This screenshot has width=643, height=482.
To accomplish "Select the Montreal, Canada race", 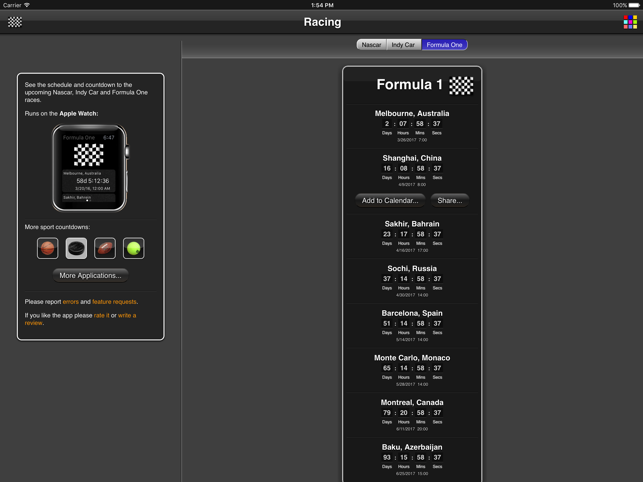I will (412, 415).
